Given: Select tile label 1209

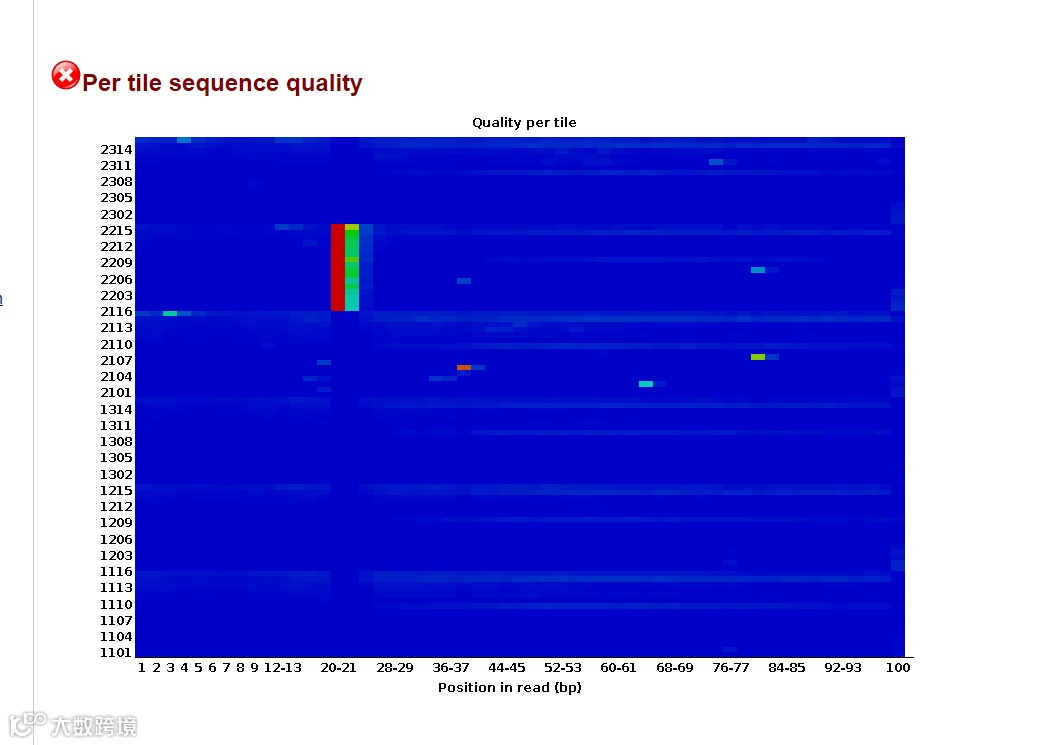Looking at the screenshot, I should pos(116,523).
